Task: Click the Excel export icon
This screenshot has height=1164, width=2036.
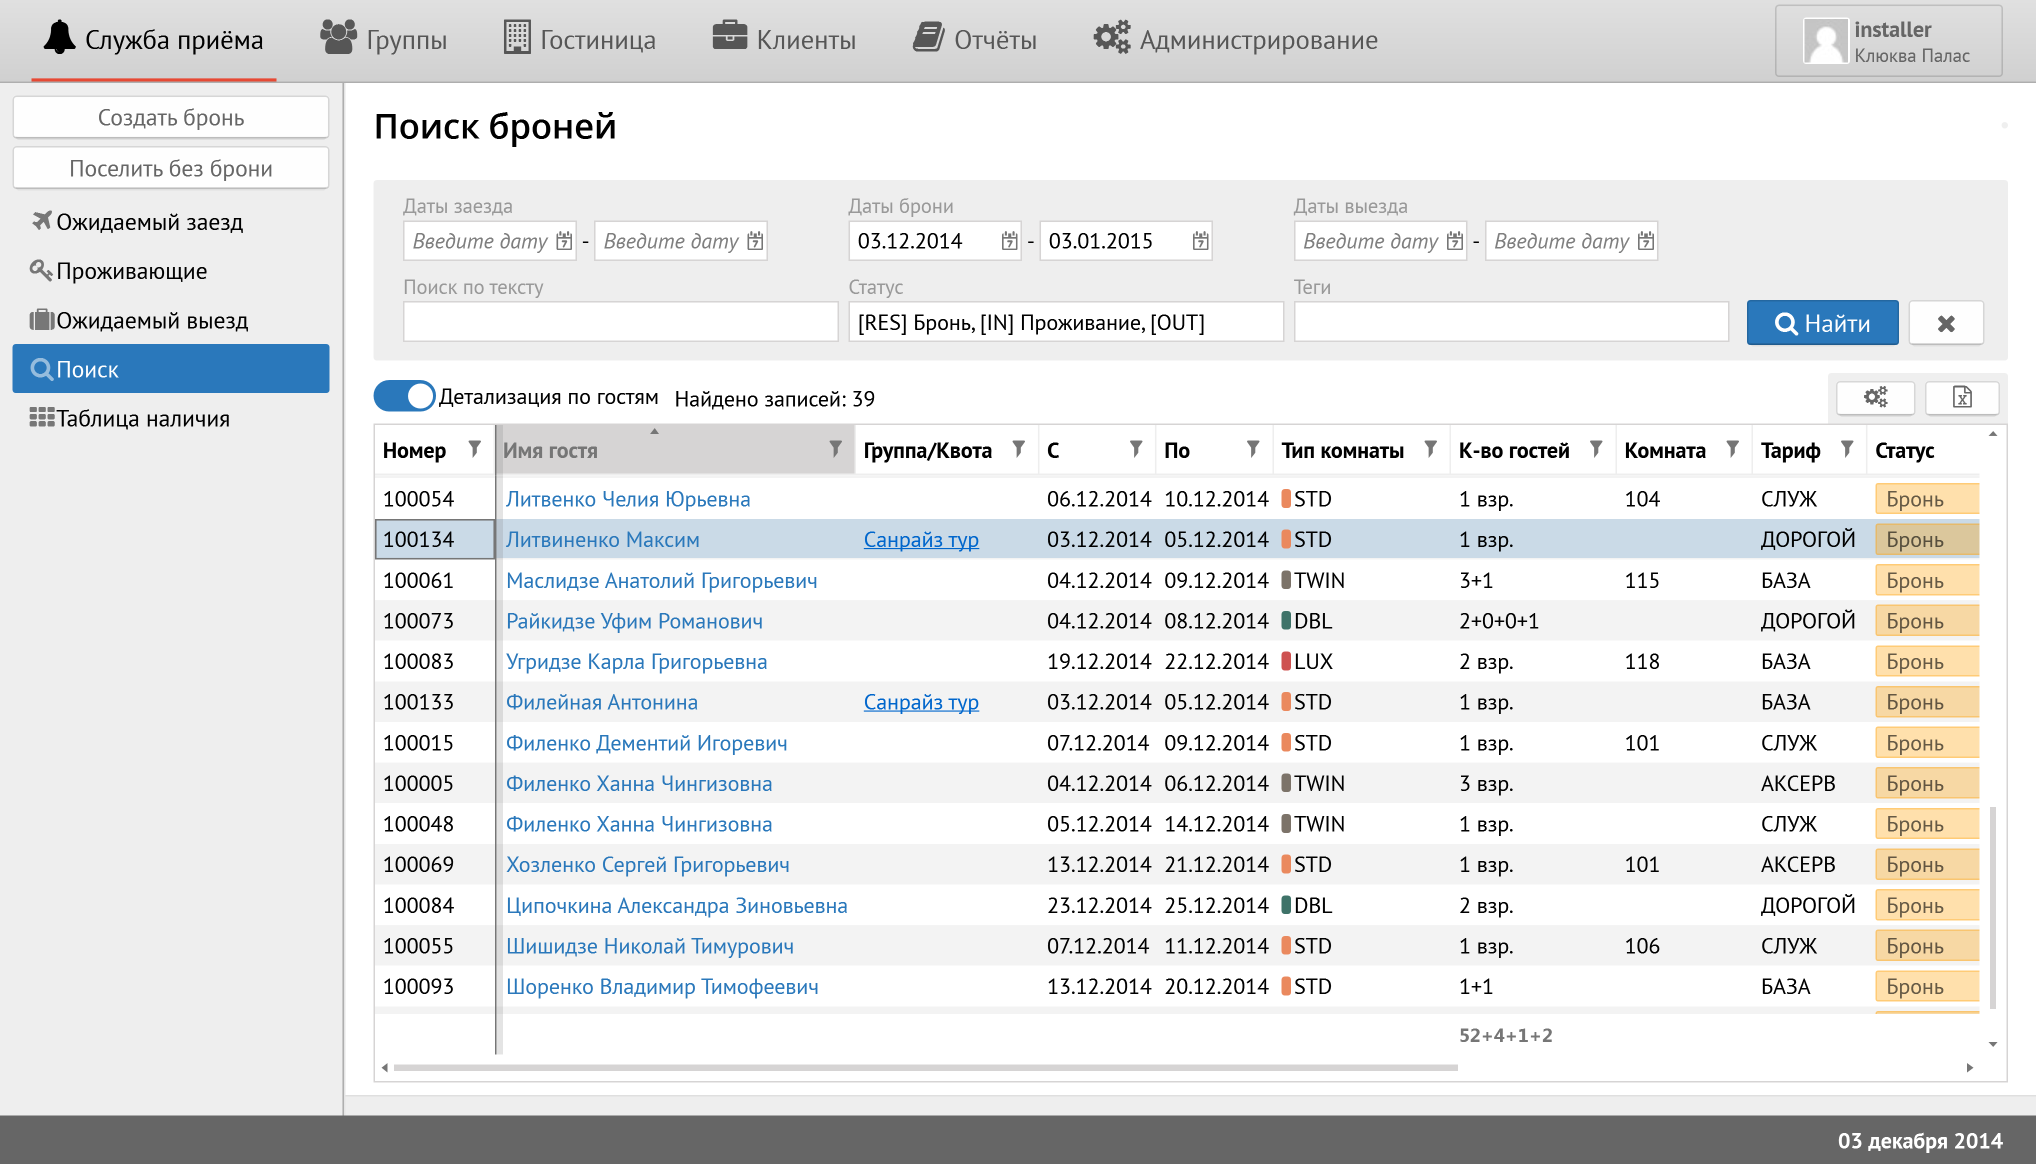Action: pyautogui.click(x=1962, y=397)
